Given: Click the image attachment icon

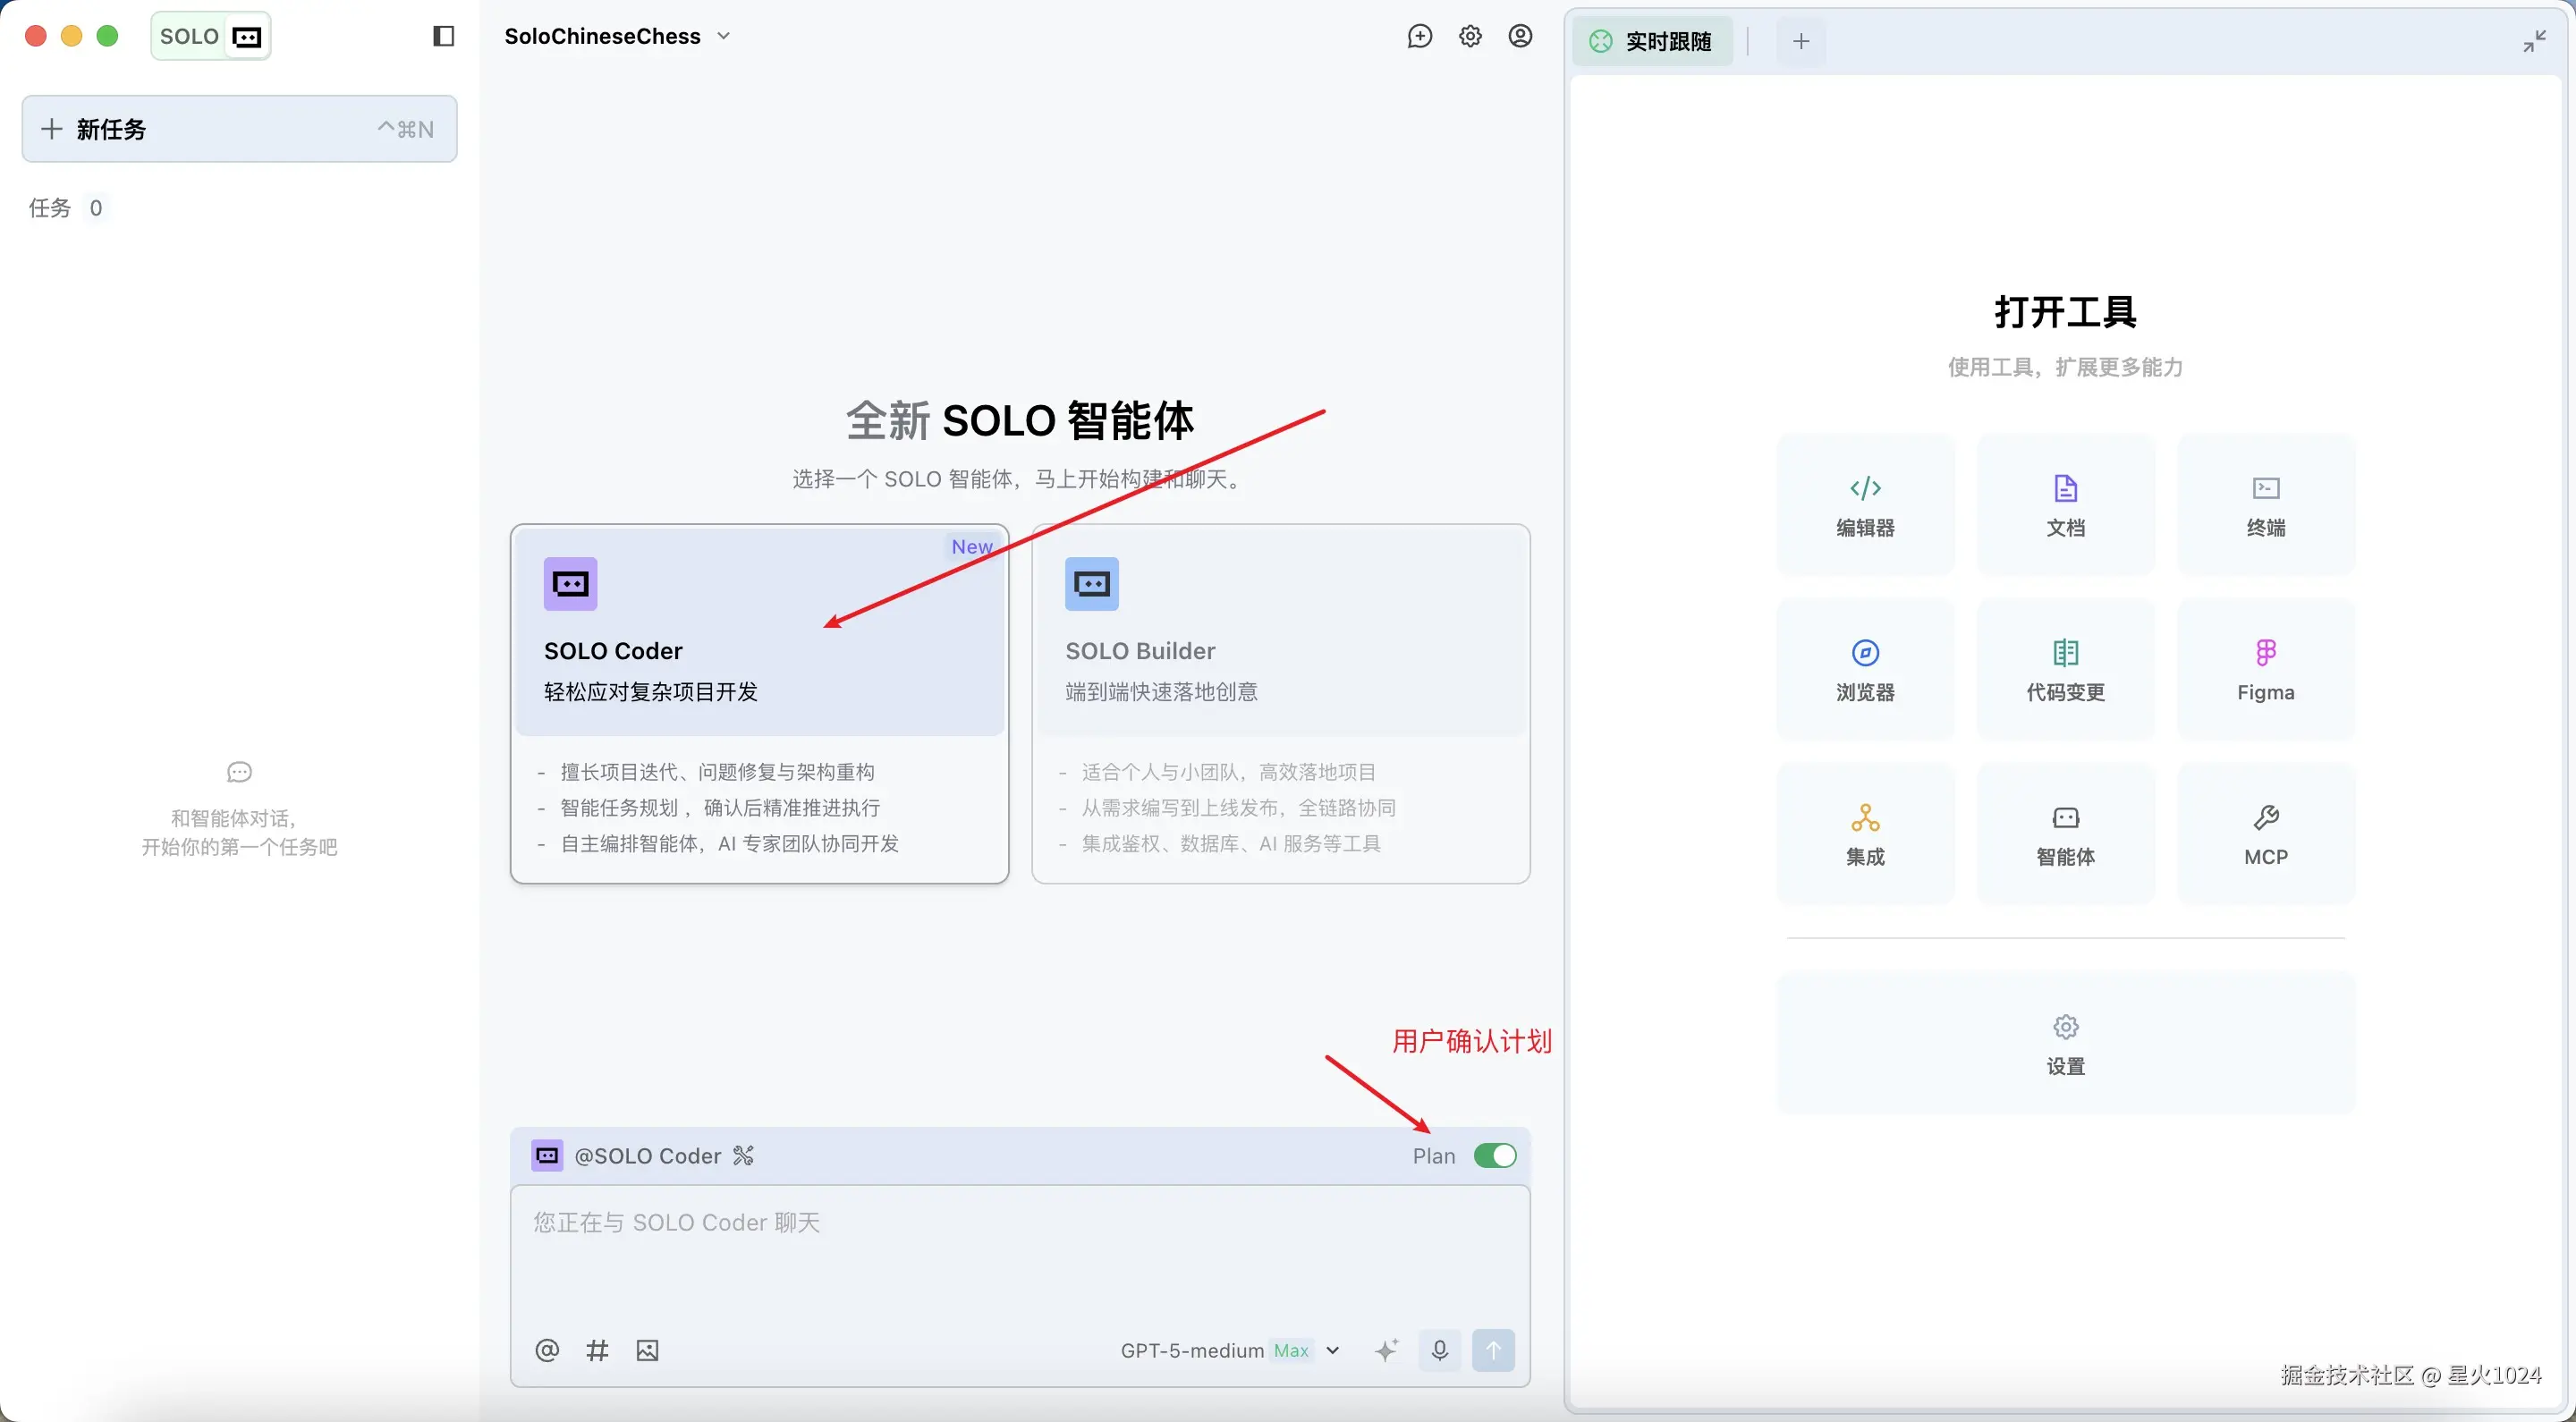Looking at the screenshot, I should click(x=647, y=1350).
